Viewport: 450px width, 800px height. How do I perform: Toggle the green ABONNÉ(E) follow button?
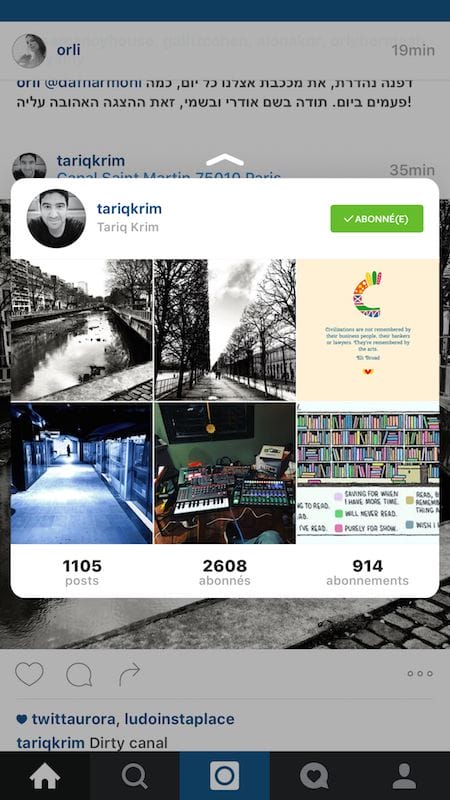click(377, 218)
